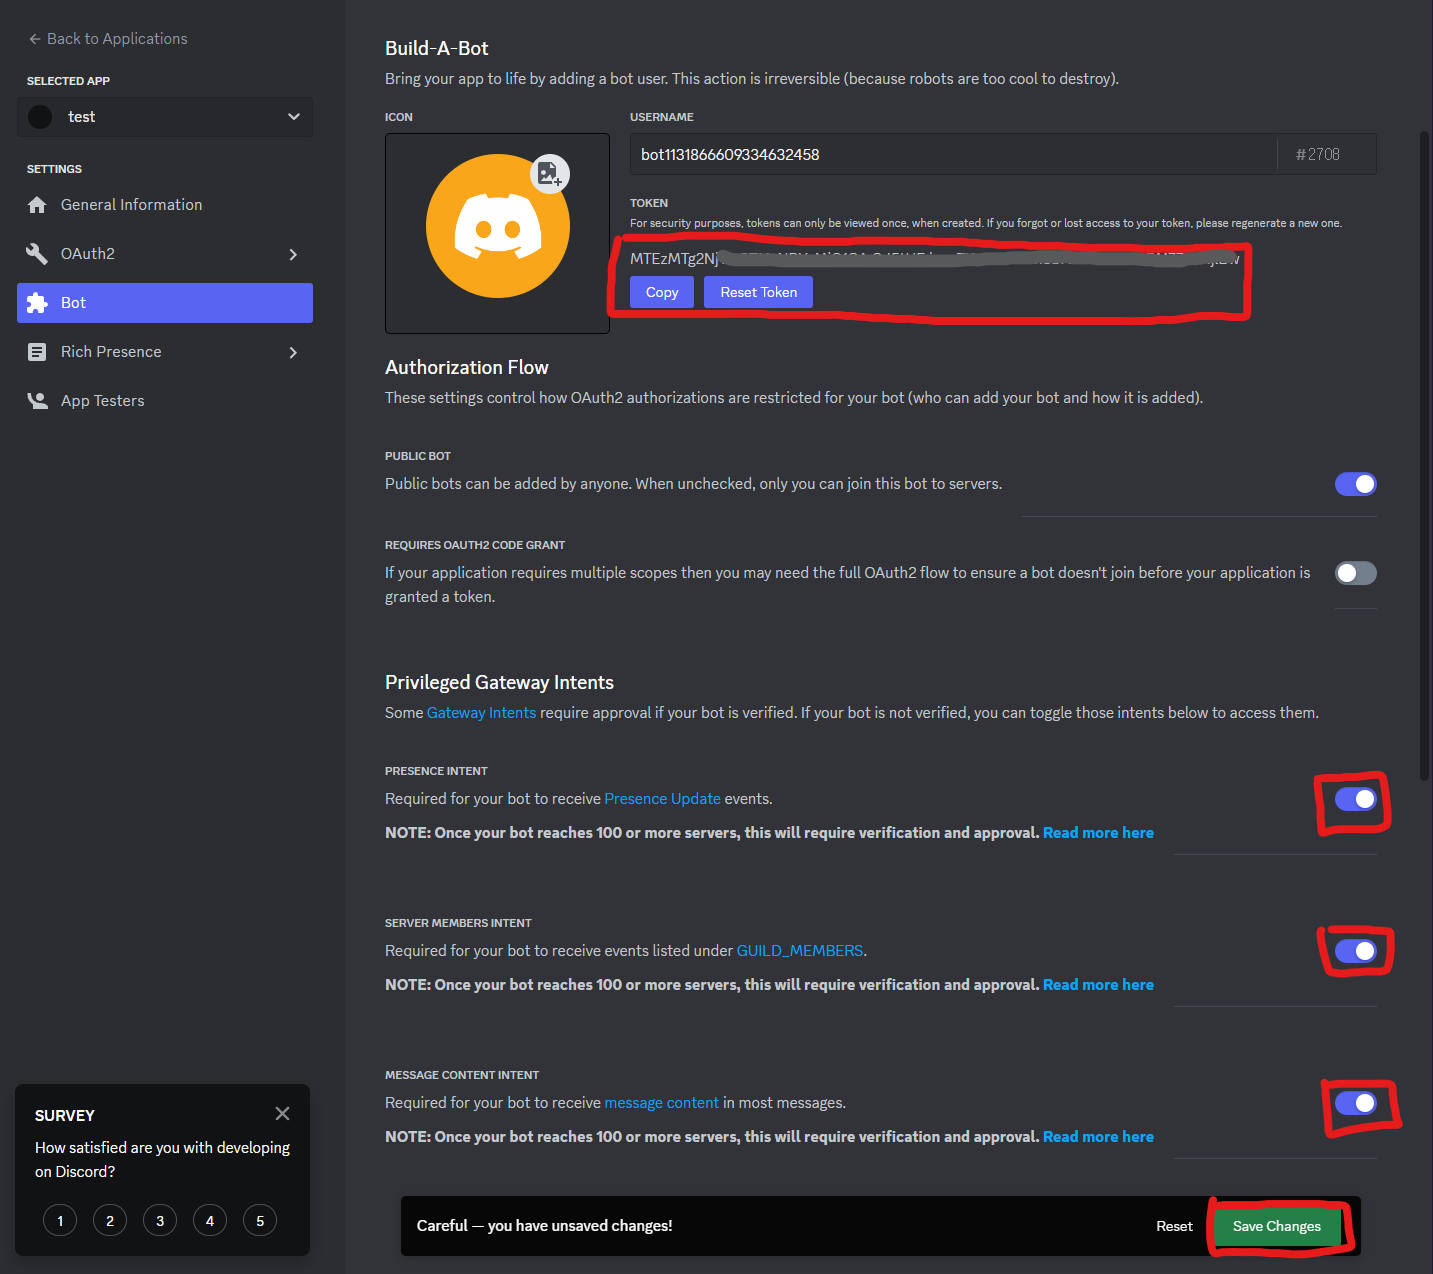This screenshot has width=1433, height=1274.
Task: Select survey rating 1
Action: coord(60,1220)
